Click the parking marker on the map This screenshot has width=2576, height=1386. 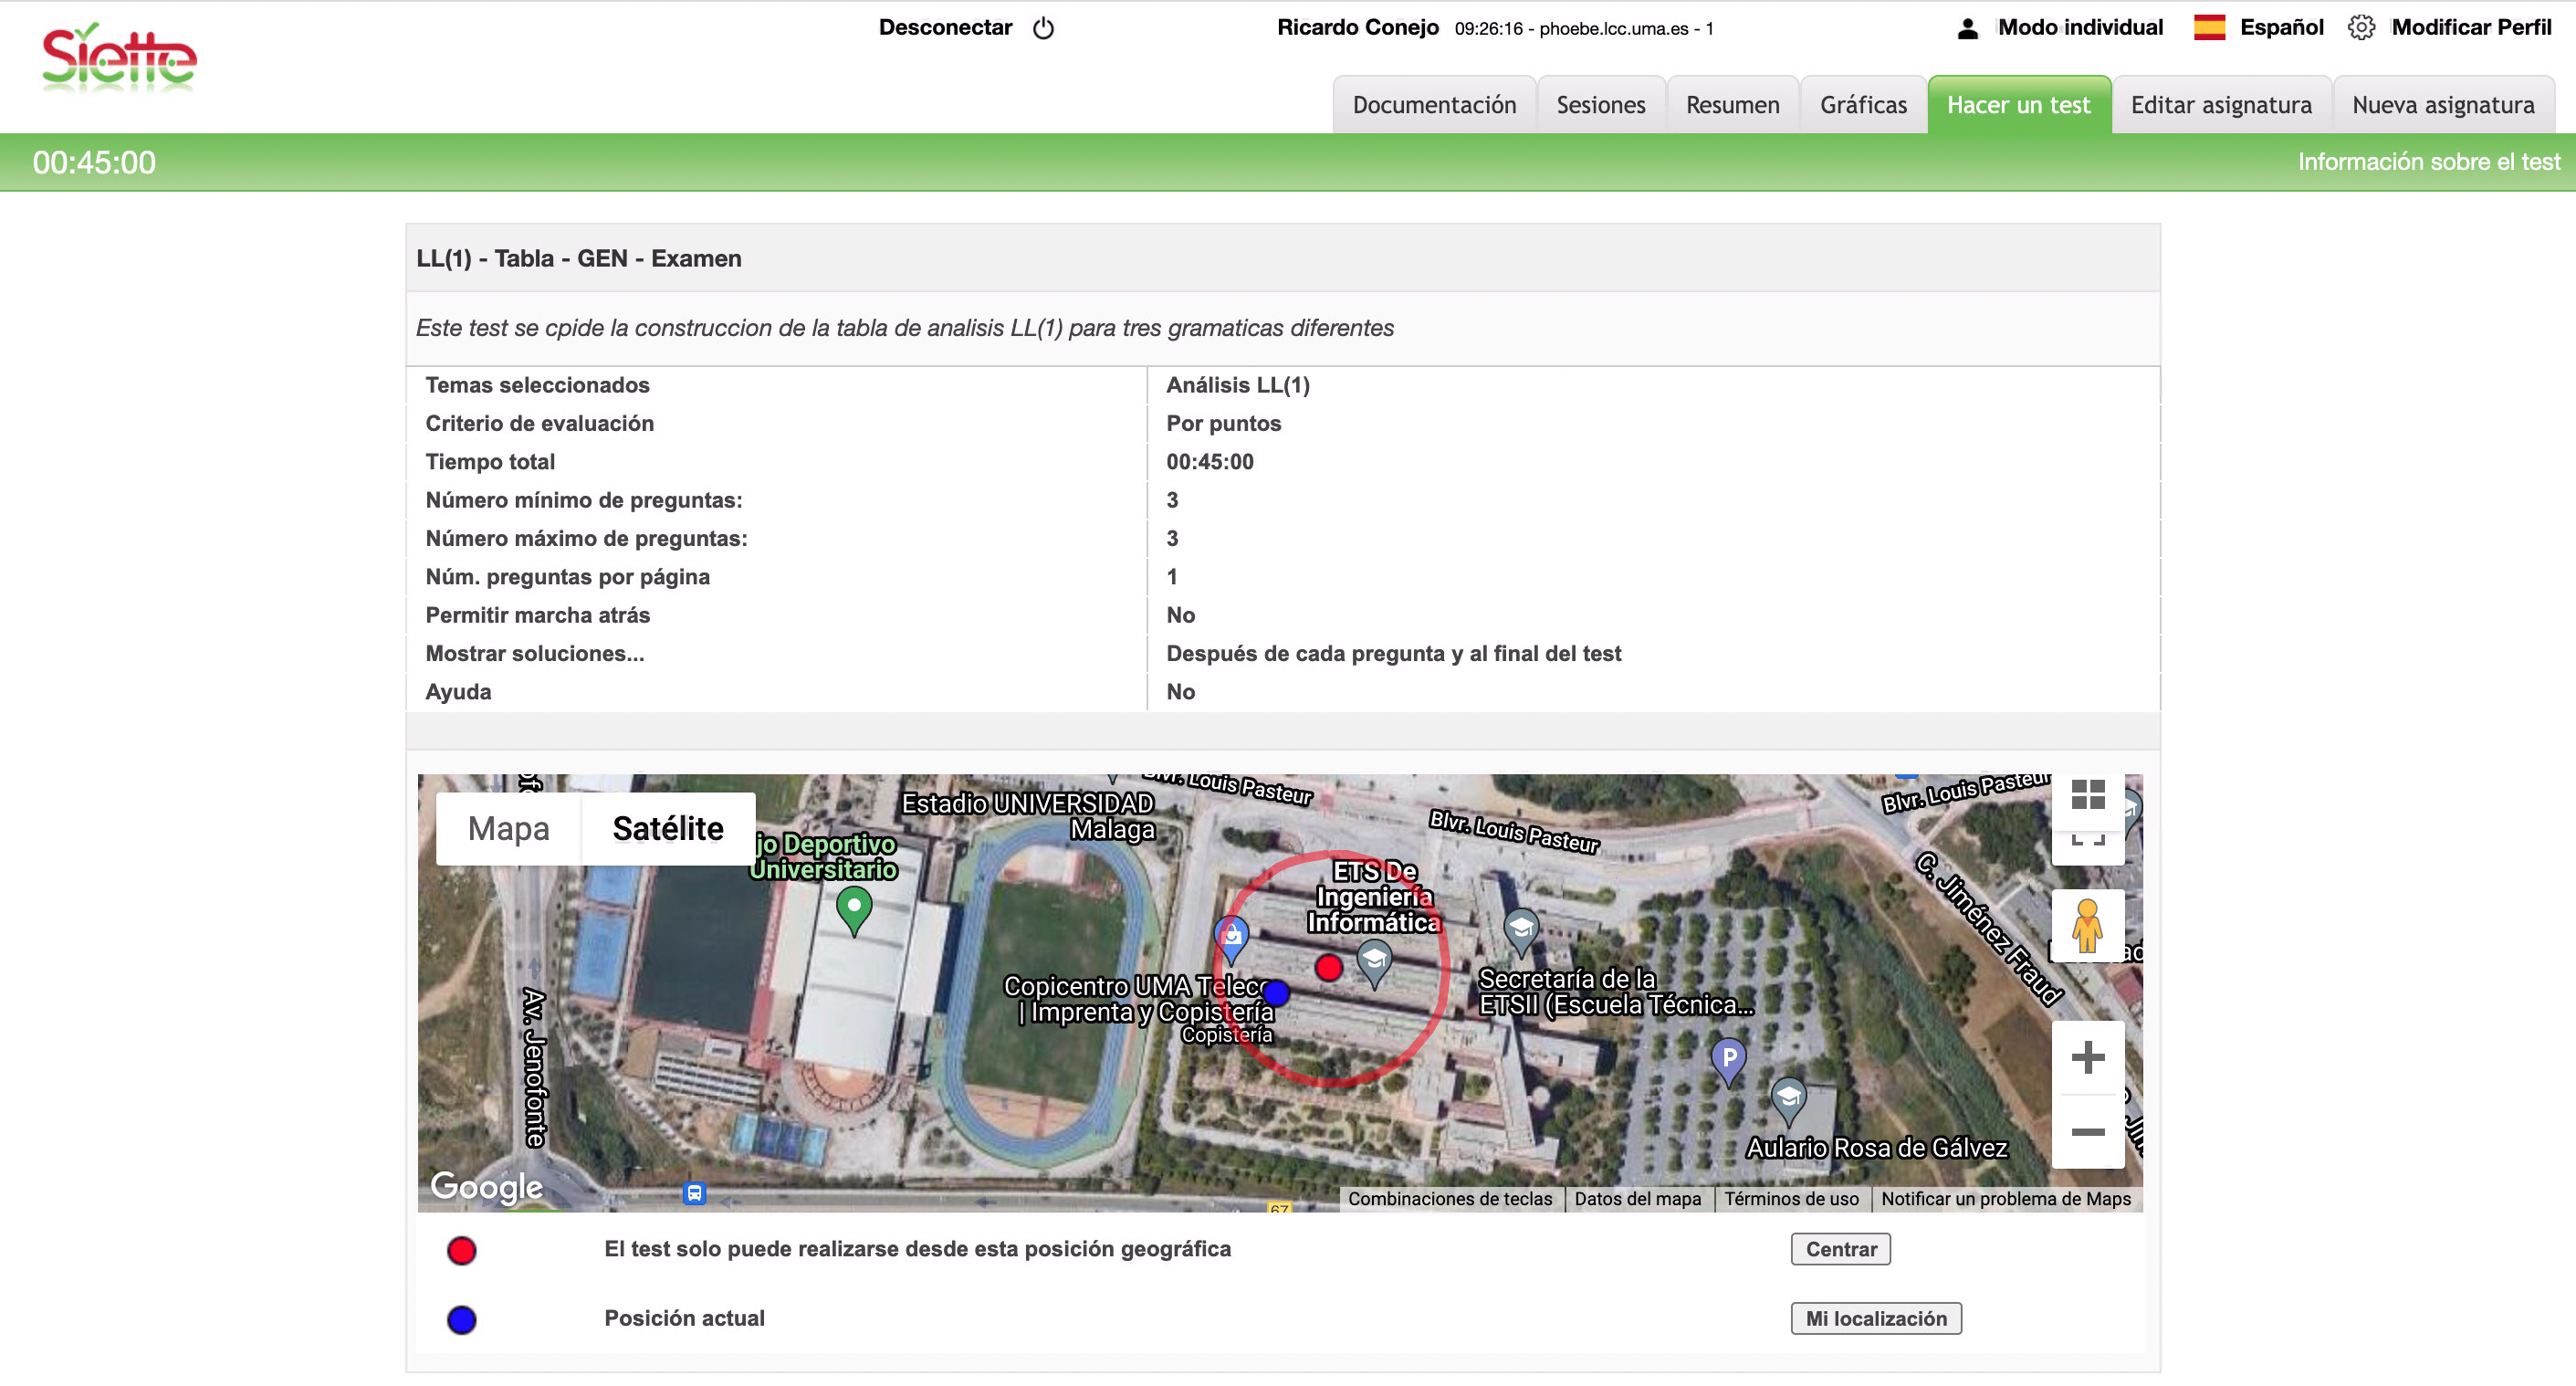coord(1728,1058)
